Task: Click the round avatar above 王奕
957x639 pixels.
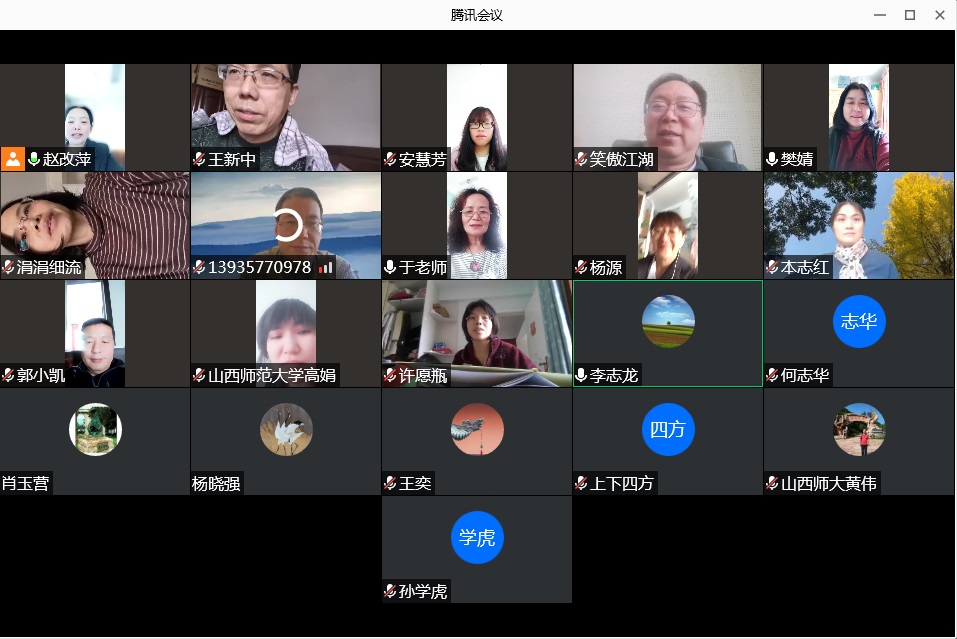Action: point(477,429)
